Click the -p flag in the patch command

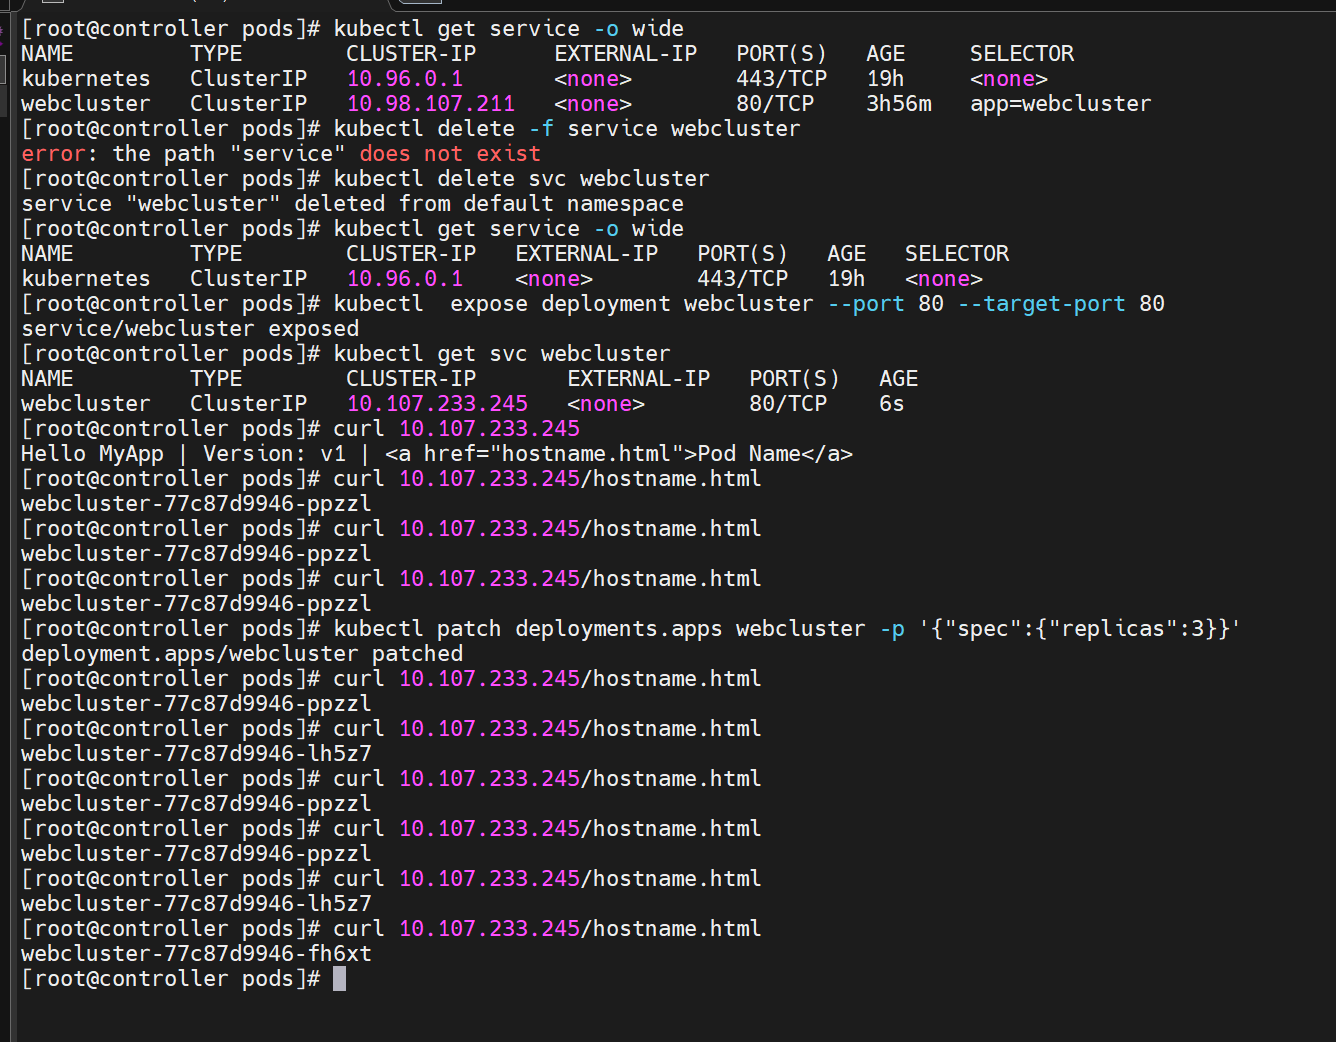coord(892,629)
